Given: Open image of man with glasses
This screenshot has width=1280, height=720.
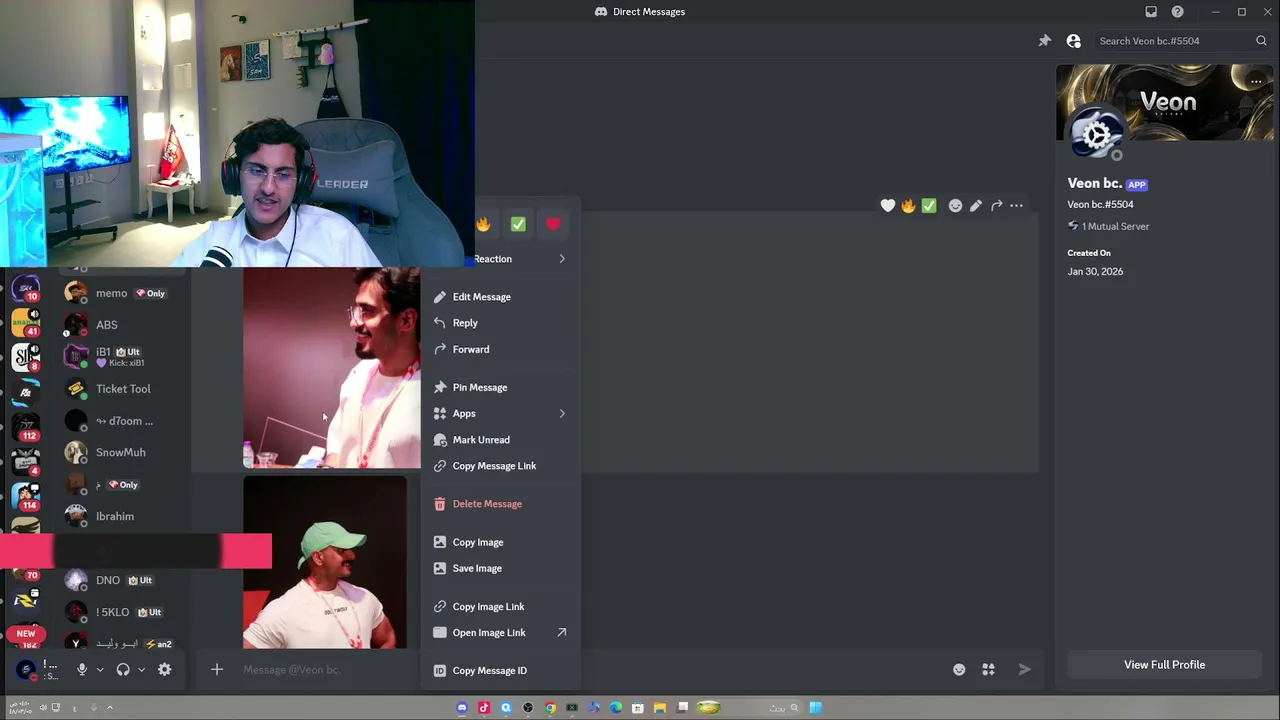Looking at the screenshot, I should (x=332, y=368).
